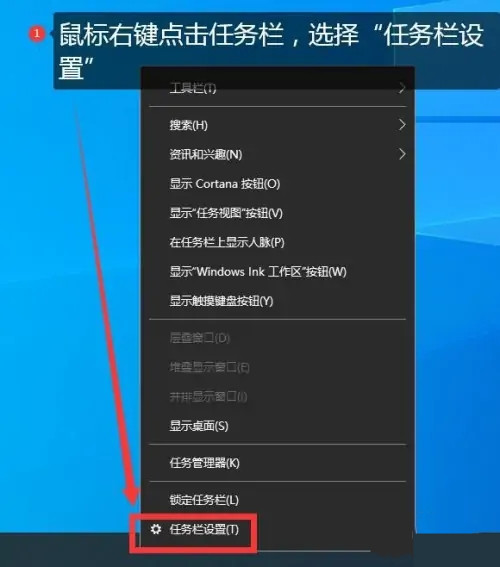Click the red number 1 step badge
The image size is (500, 567).
point(37,34)
